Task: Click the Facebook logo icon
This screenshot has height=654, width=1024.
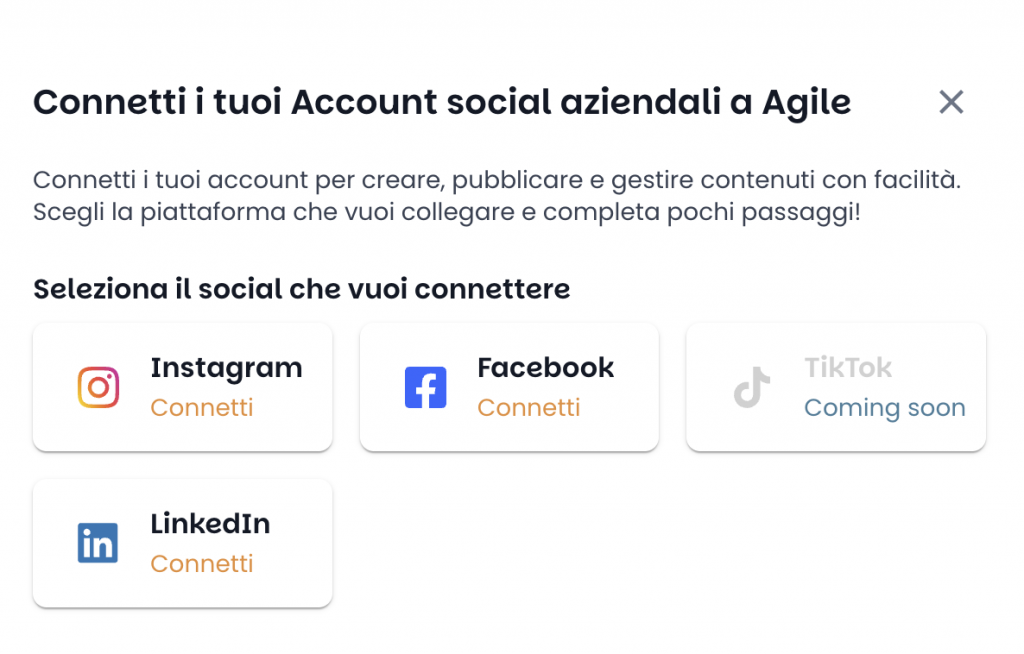Action: point(425,387)
